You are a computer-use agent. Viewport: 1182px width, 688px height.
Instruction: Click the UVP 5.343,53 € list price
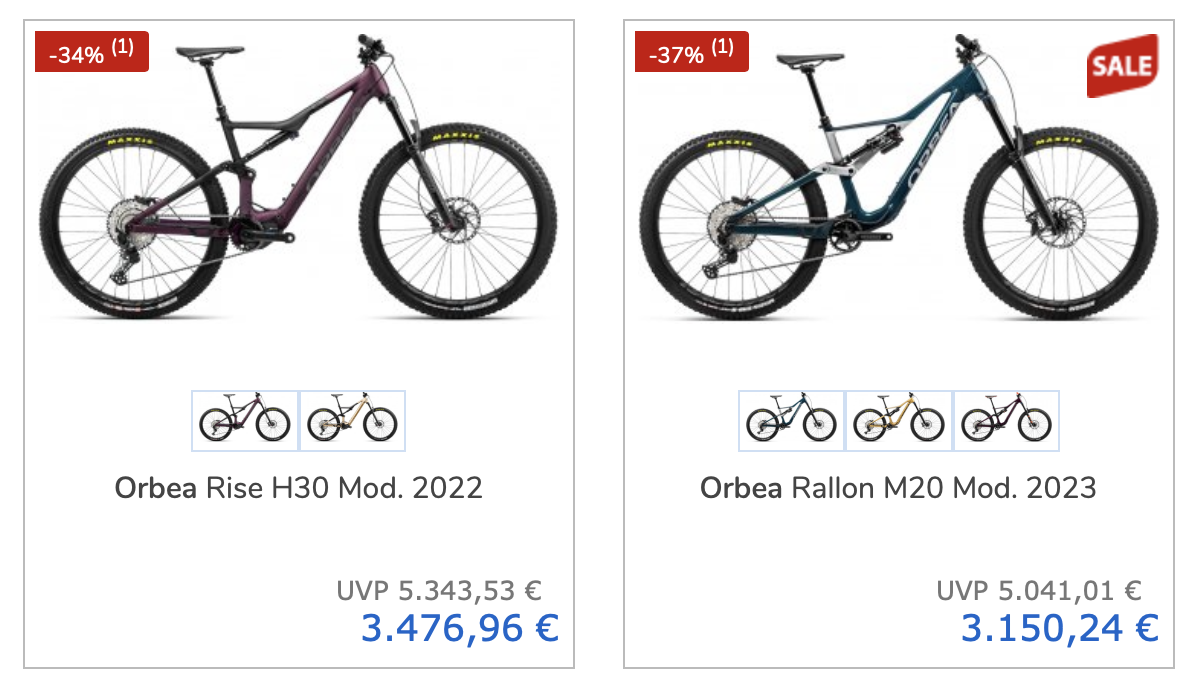(439, 590)
